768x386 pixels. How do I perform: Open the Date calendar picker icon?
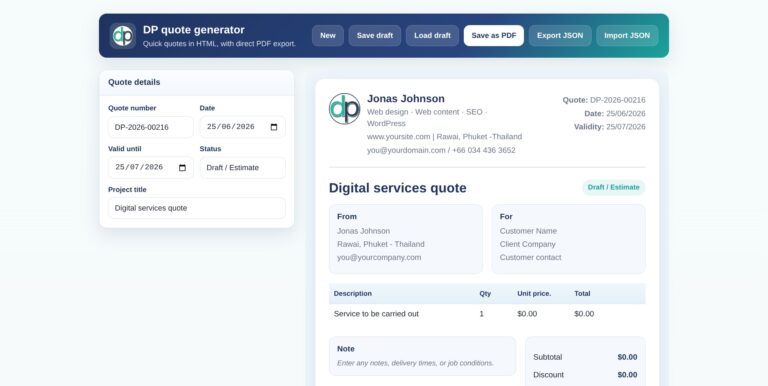click(274, 127)
